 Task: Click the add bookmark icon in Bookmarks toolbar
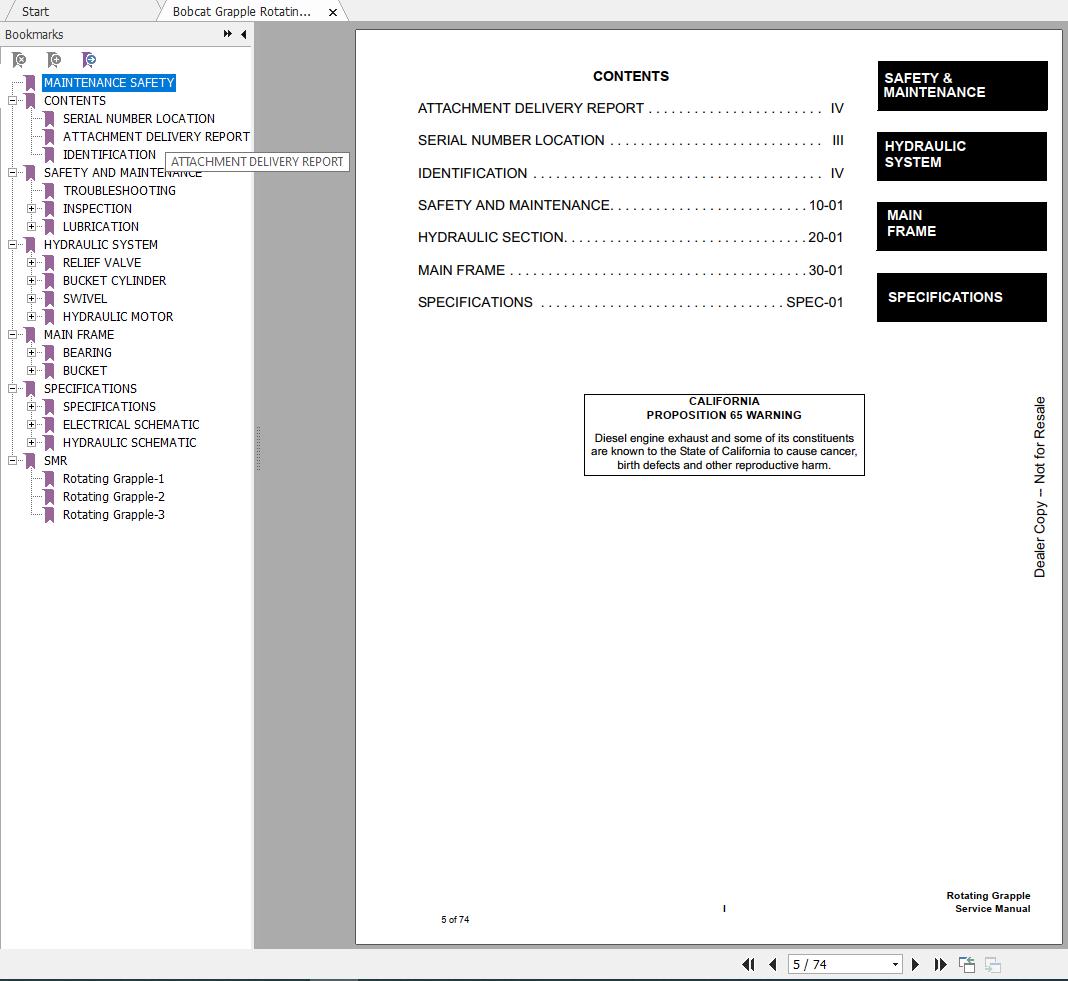54,60
